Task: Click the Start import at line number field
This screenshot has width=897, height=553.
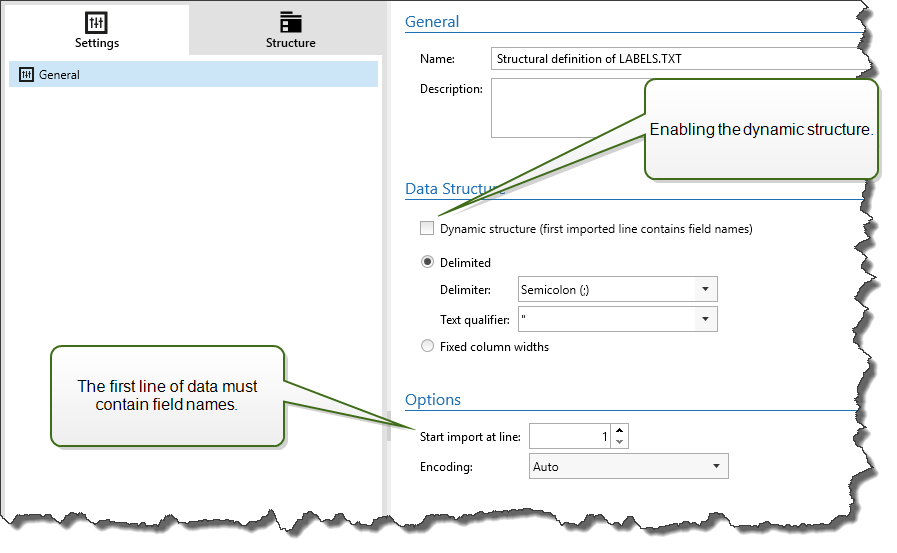Action: [570, 437]
